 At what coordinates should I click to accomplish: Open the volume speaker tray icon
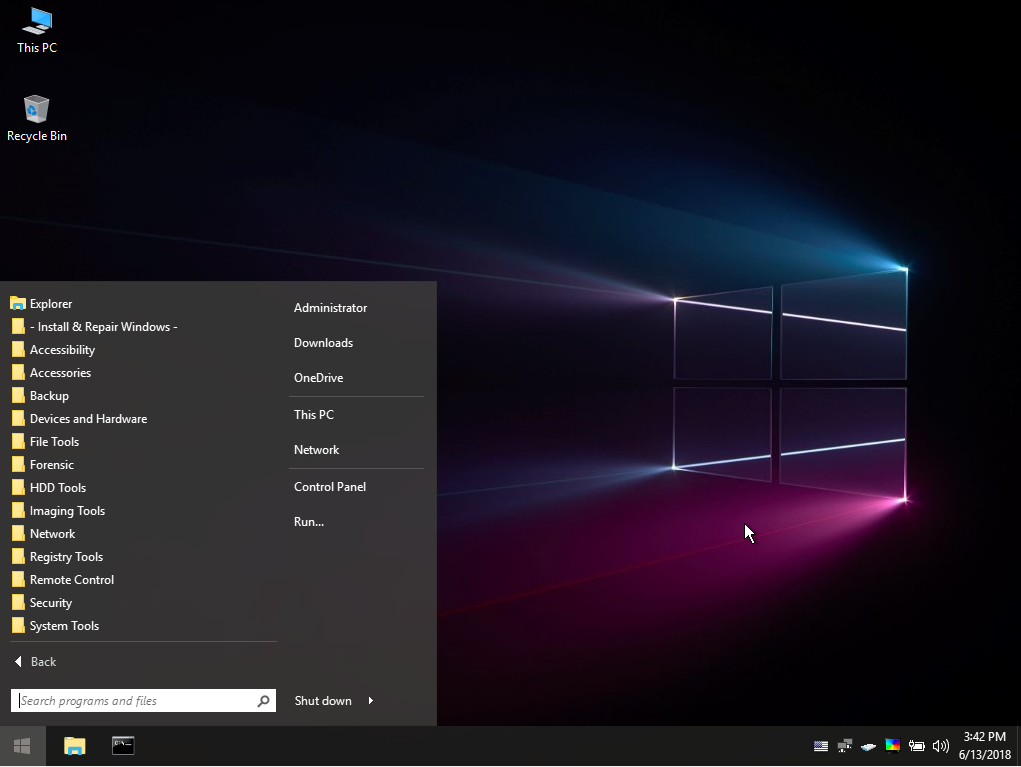[x=940, y=746]
